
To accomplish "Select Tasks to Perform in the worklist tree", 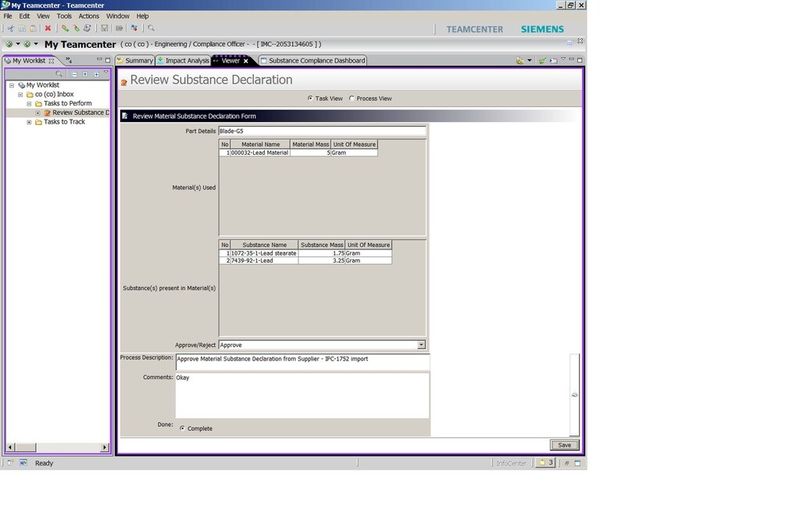I will click(68, 104).
